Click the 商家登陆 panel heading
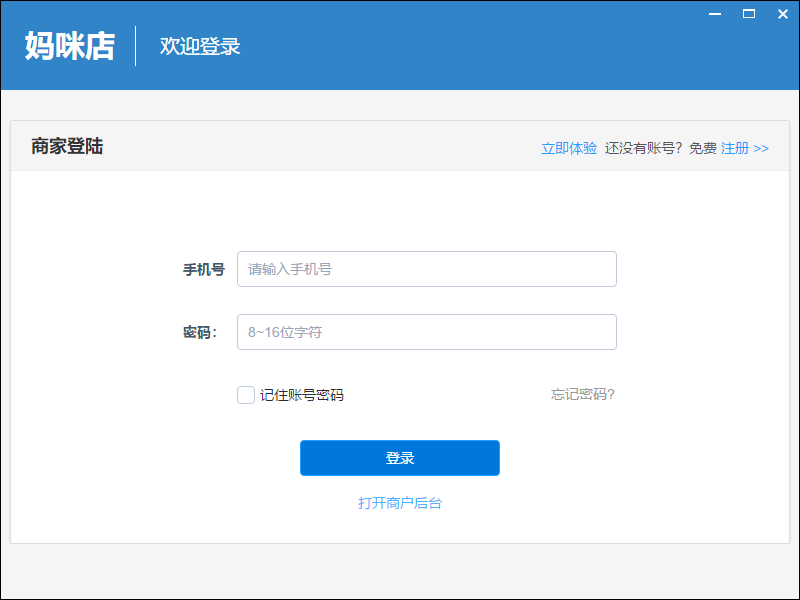 pyautogui.click(x=67, y=147)
